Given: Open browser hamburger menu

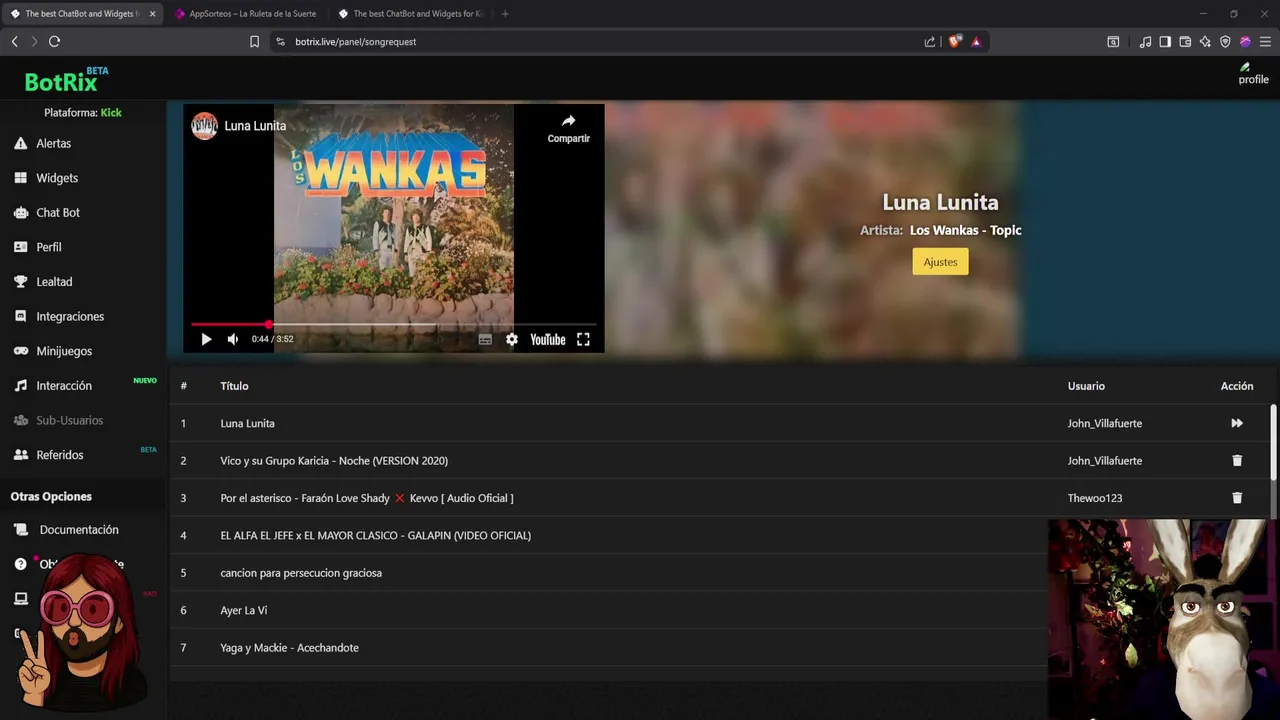Looking at the screenshot, I should 1265,42.
